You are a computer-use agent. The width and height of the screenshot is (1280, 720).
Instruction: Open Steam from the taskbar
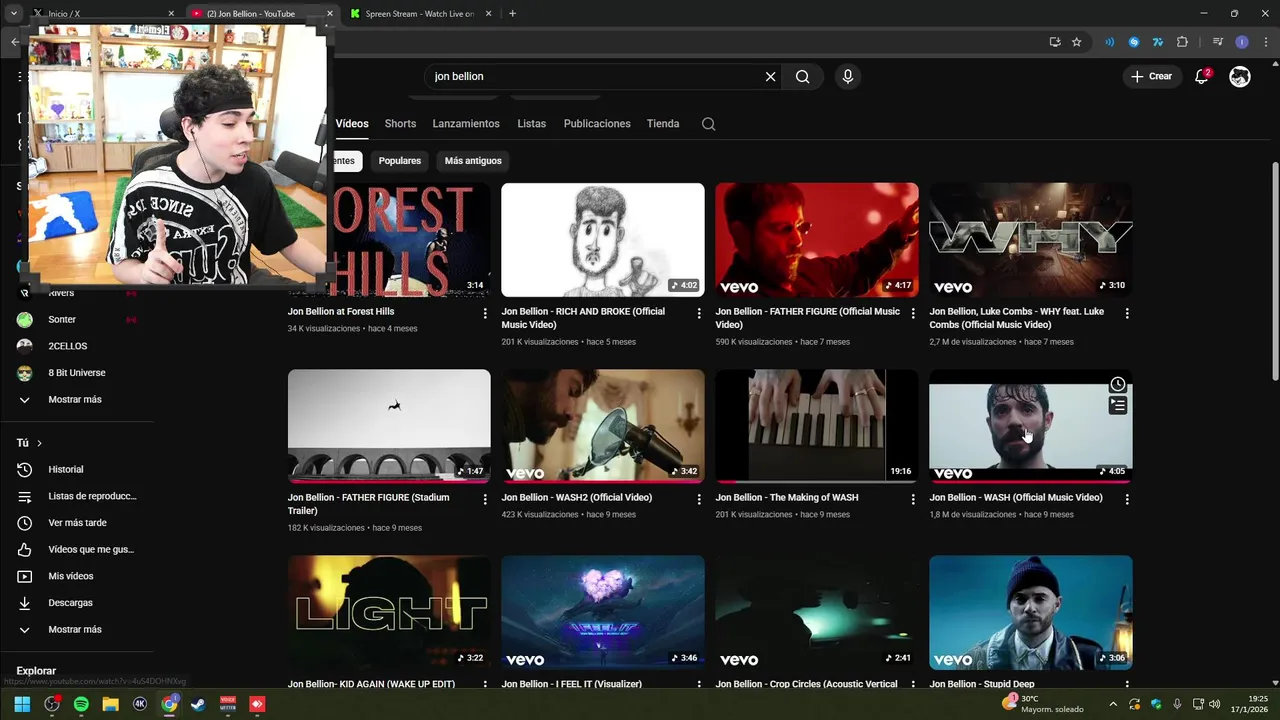[198, 704]
